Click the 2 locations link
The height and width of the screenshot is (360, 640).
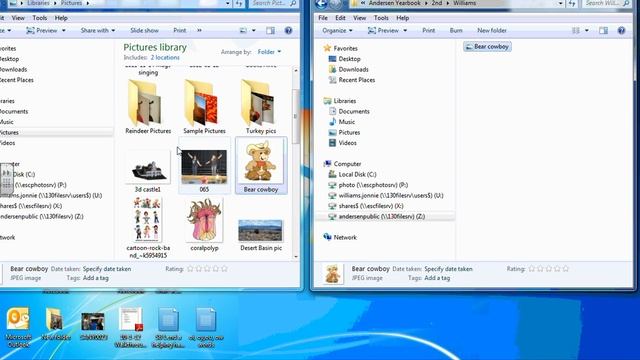point(165,58)
